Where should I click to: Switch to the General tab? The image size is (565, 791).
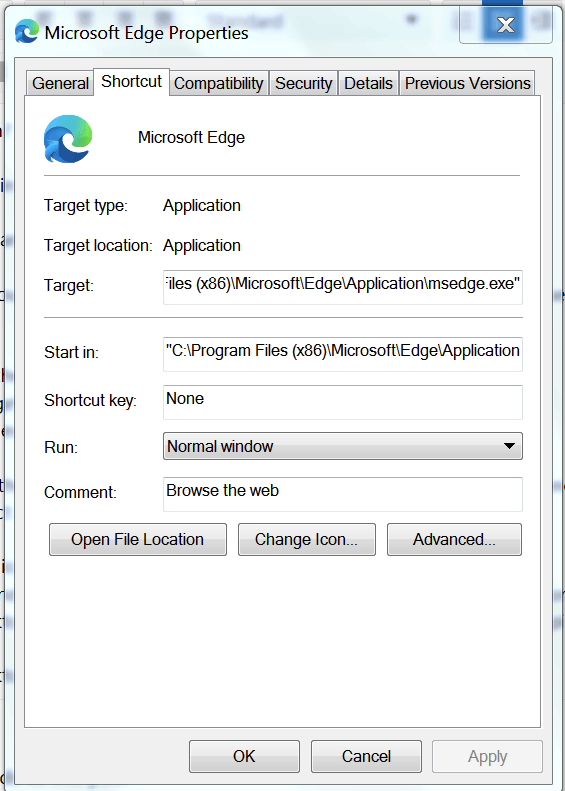click(60, 84)
